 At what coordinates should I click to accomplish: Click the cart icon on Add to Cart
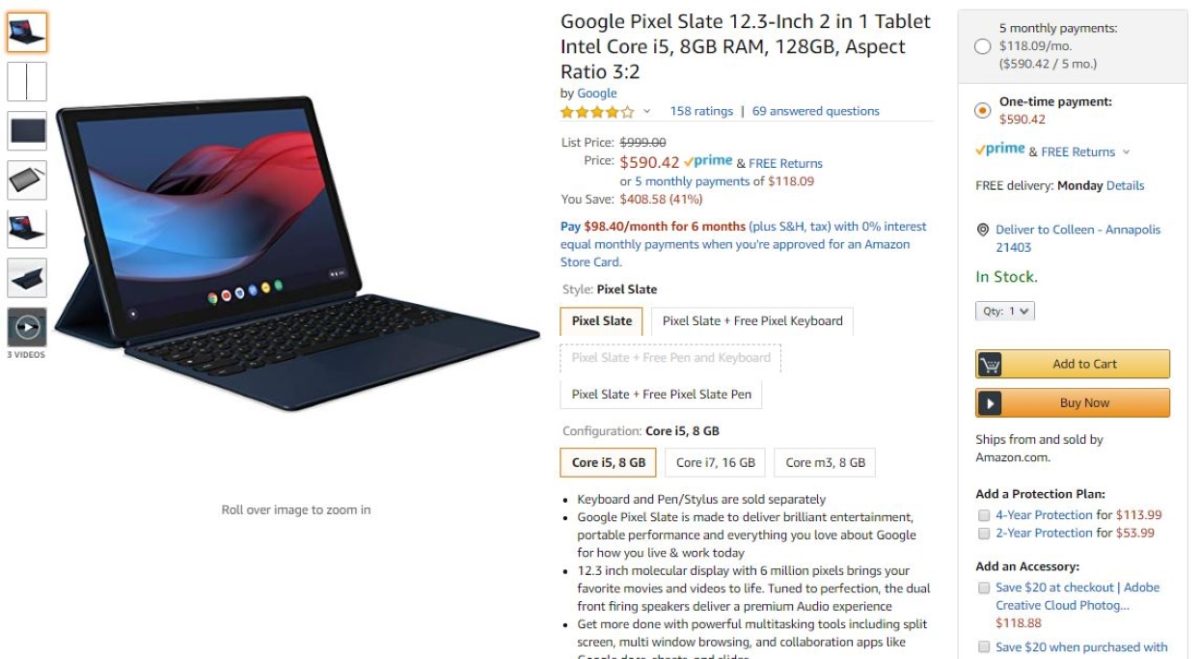pos(990,364)
